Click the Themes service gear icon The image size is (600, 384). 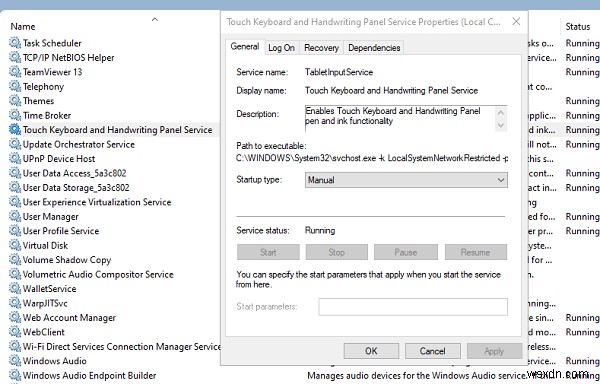tap(15, 101)
